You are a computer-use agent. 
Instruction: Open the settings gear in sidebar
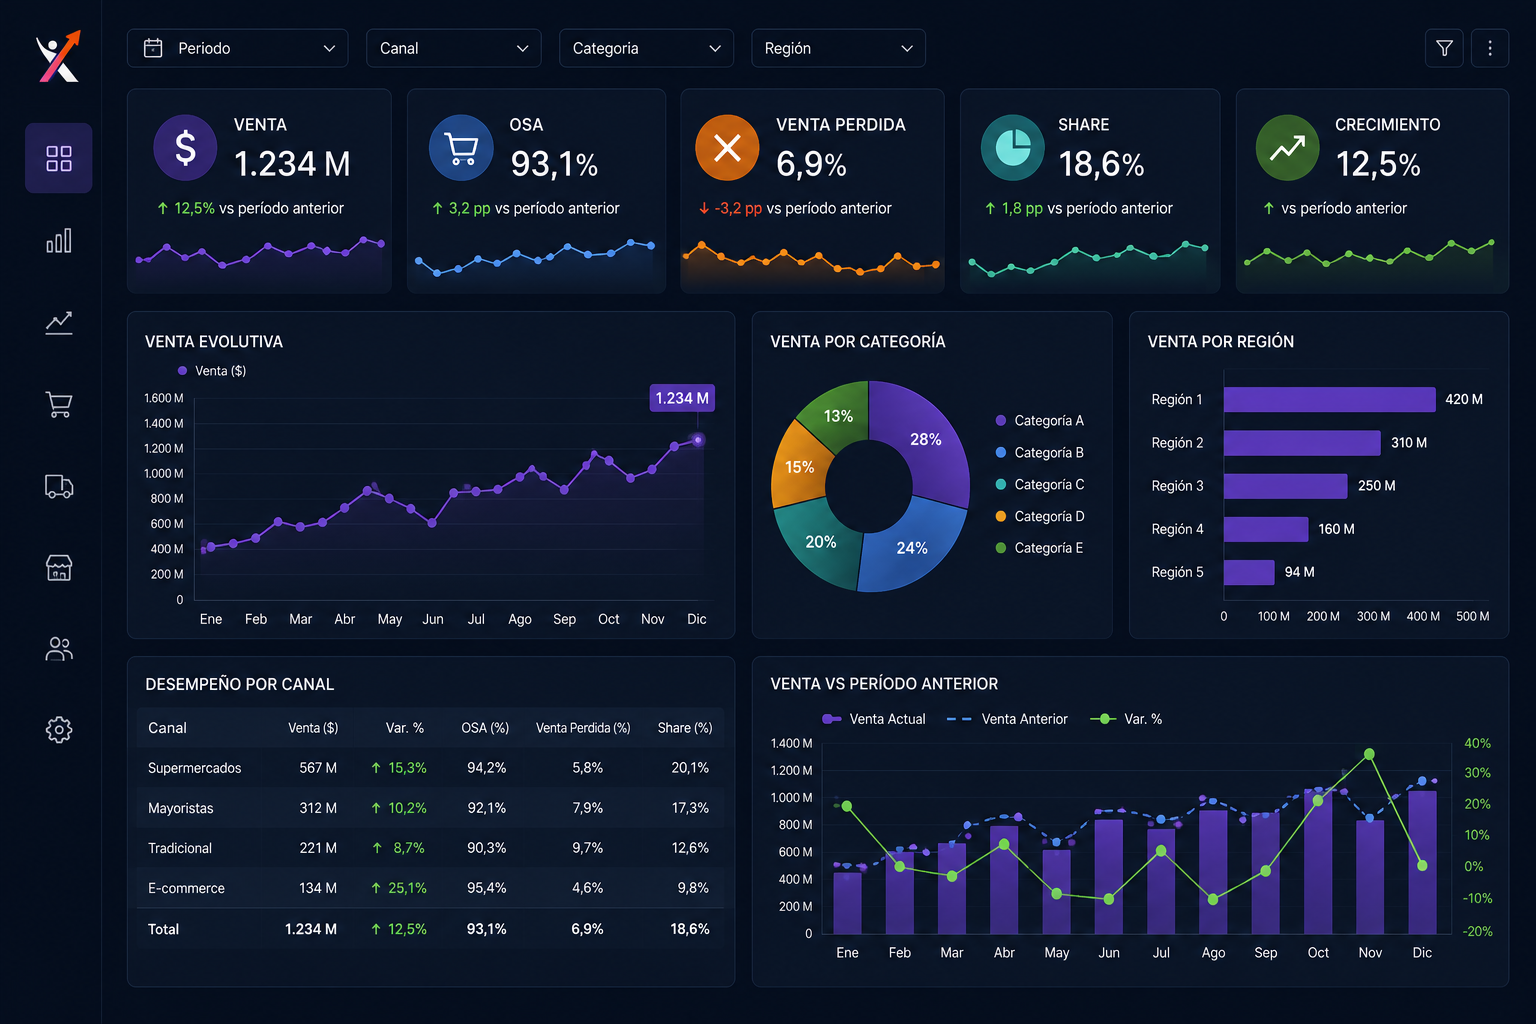coord(59,730)
